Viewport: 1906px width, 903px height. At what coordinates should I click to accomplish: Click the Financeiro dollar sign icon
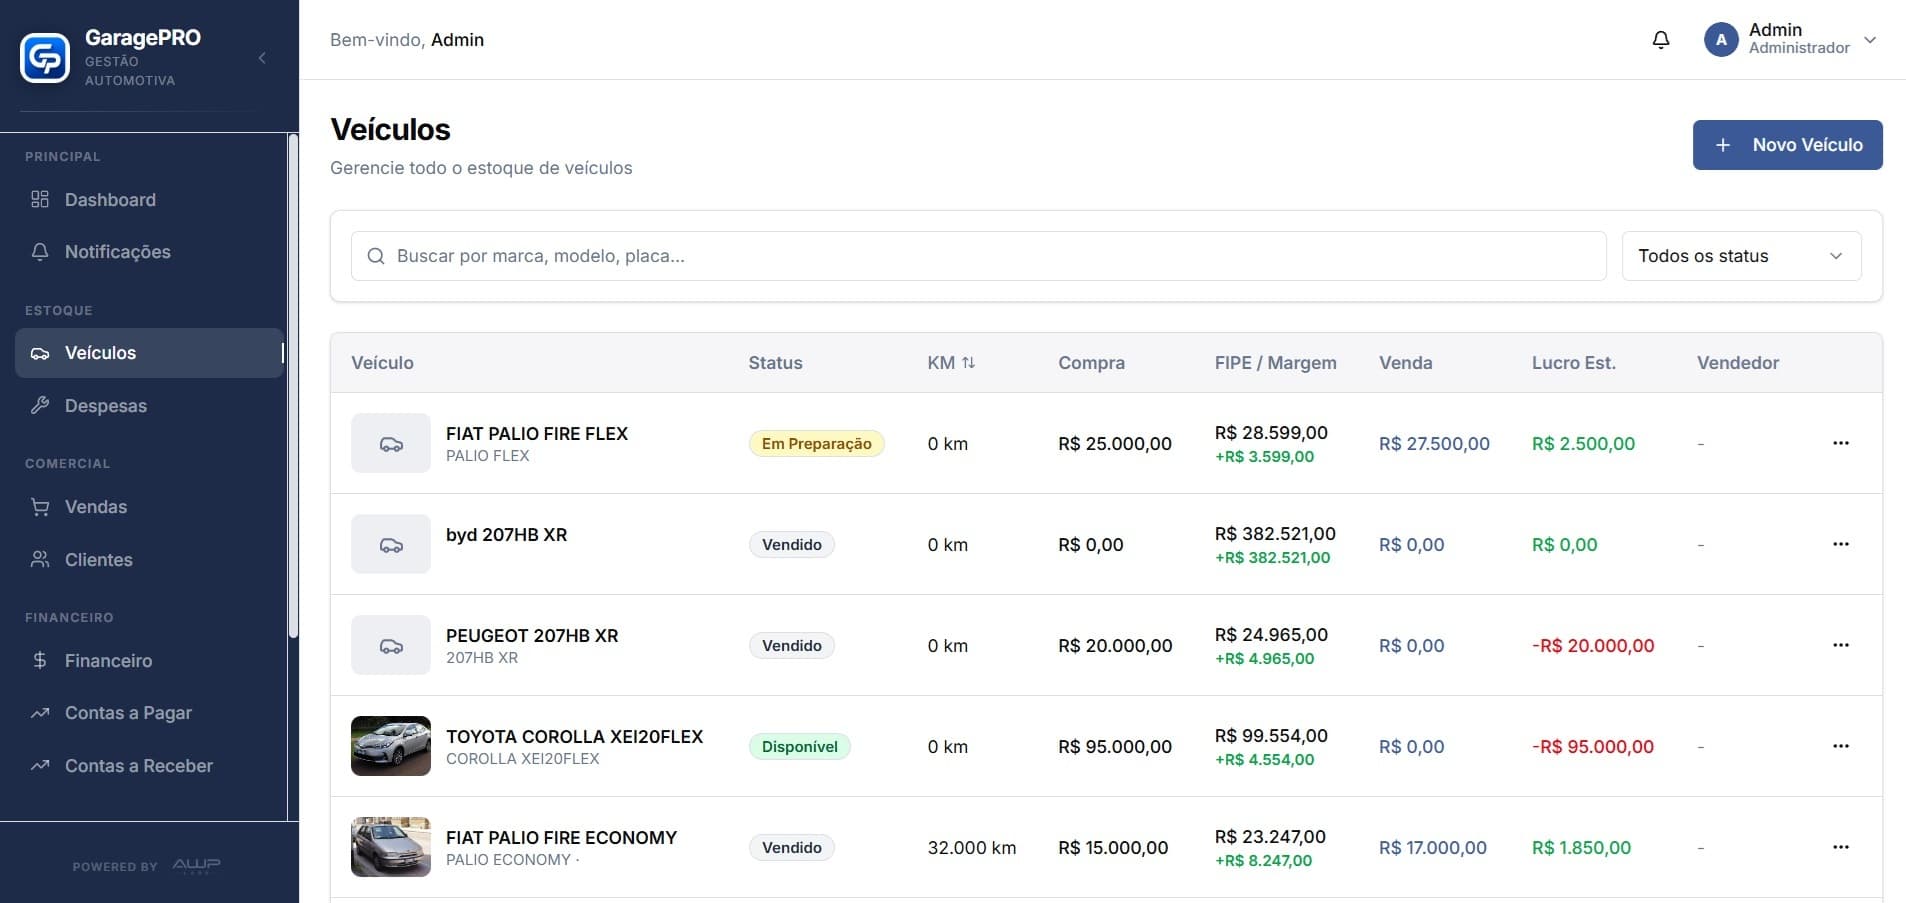(40, 660)
